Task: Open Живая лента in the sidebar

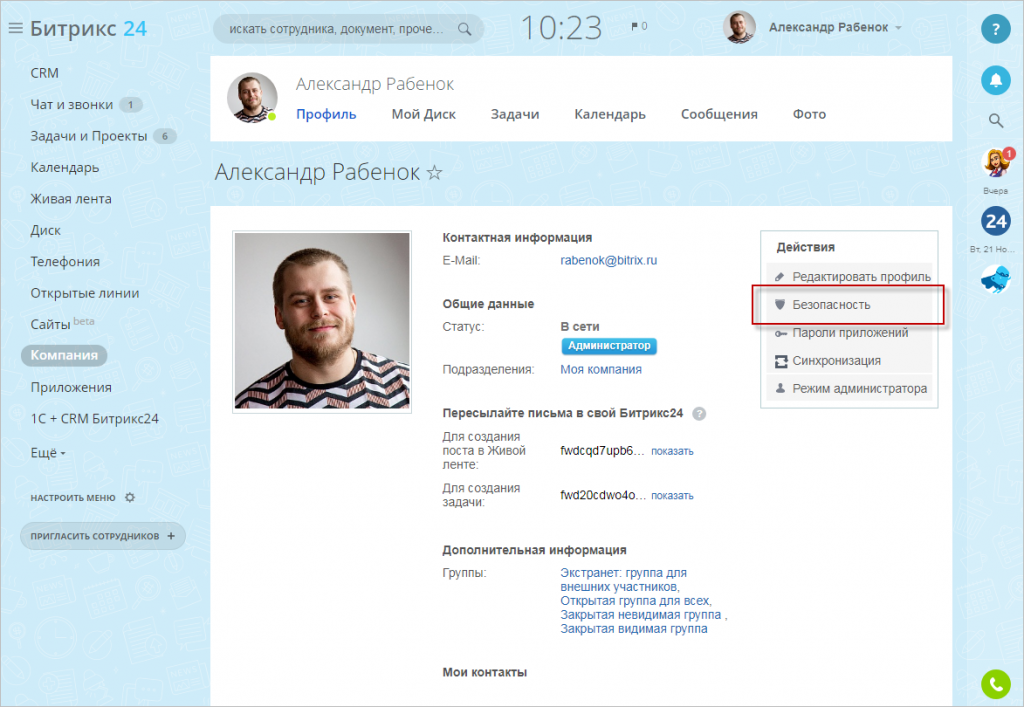Action: click(71, 198)
